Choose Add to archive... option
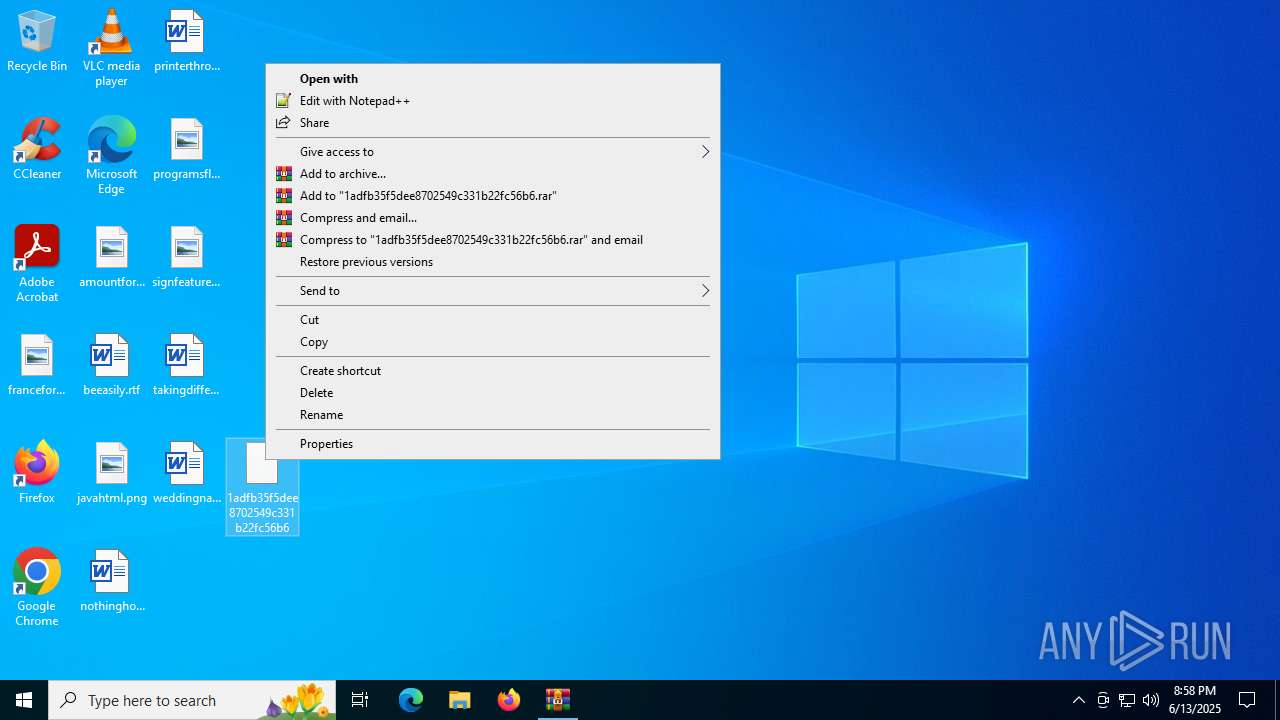1280x720 pixels. [x=492, y=174]
